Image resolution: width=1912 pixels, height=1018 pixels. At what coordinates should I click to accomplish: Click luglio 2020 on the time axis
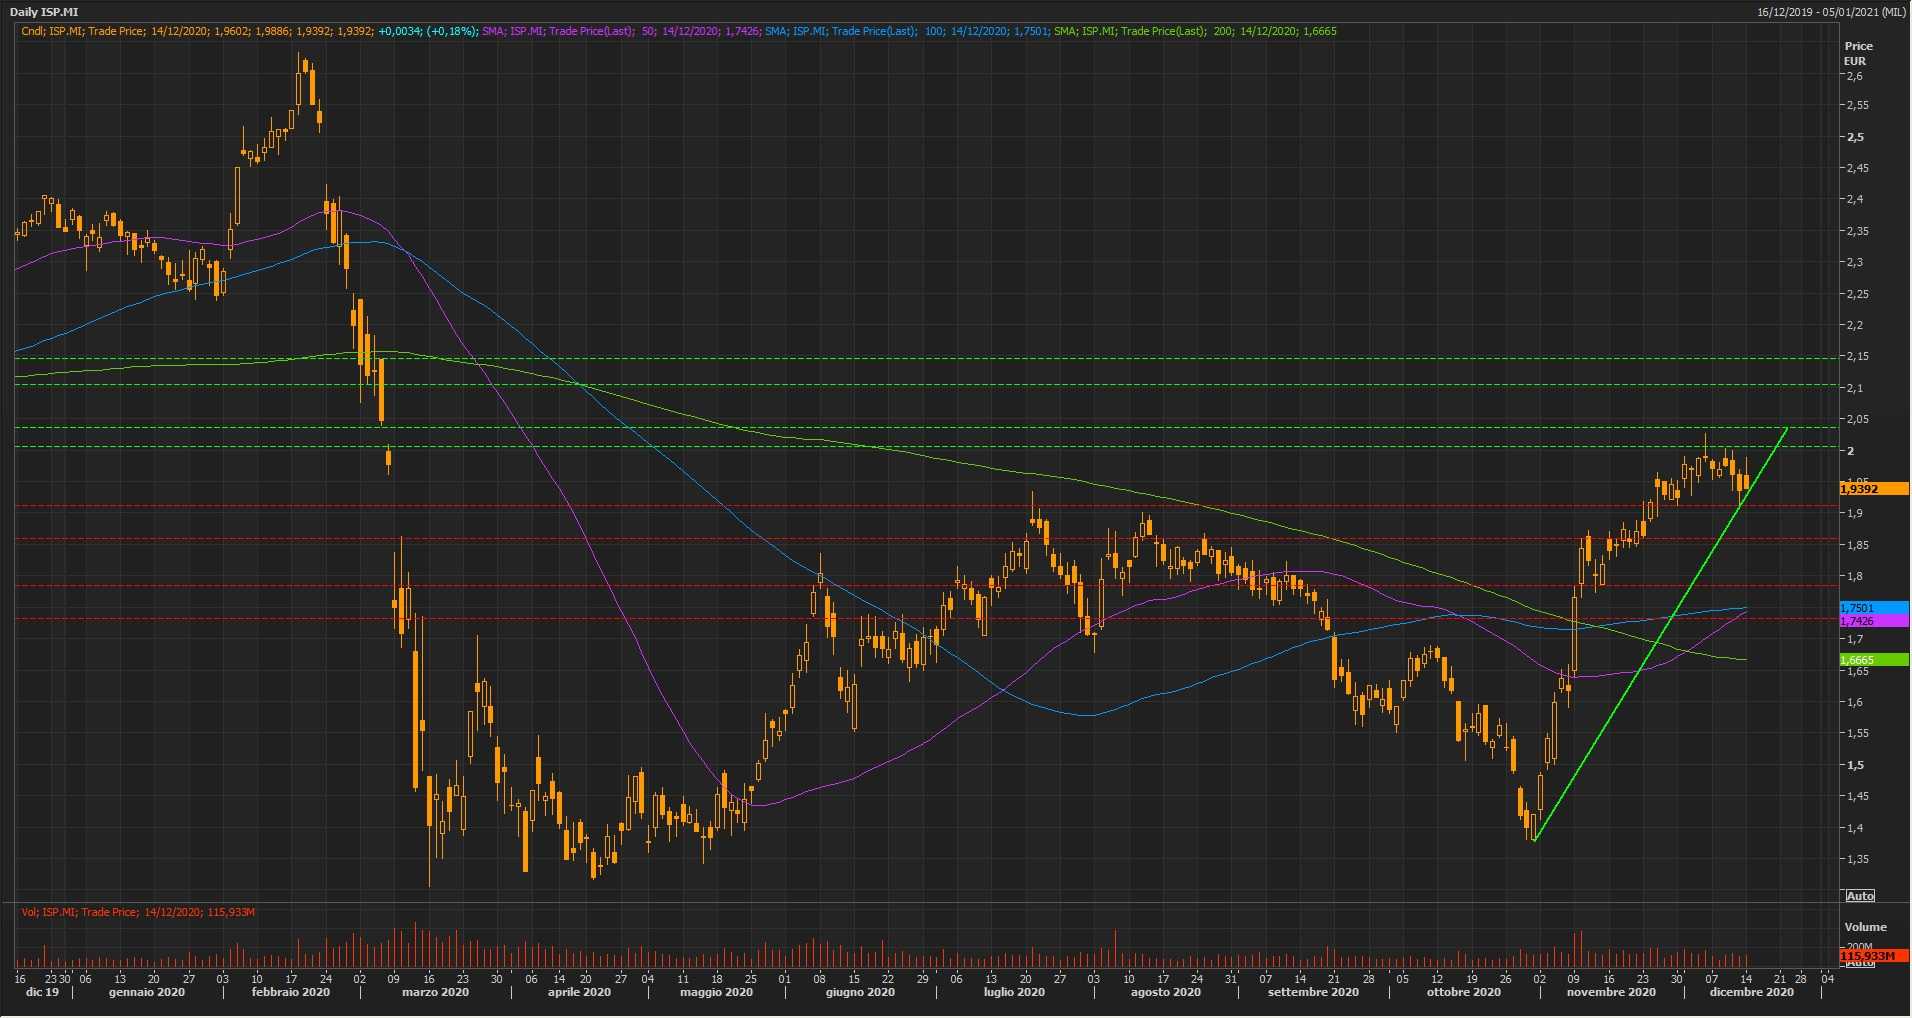(1014, 992)
